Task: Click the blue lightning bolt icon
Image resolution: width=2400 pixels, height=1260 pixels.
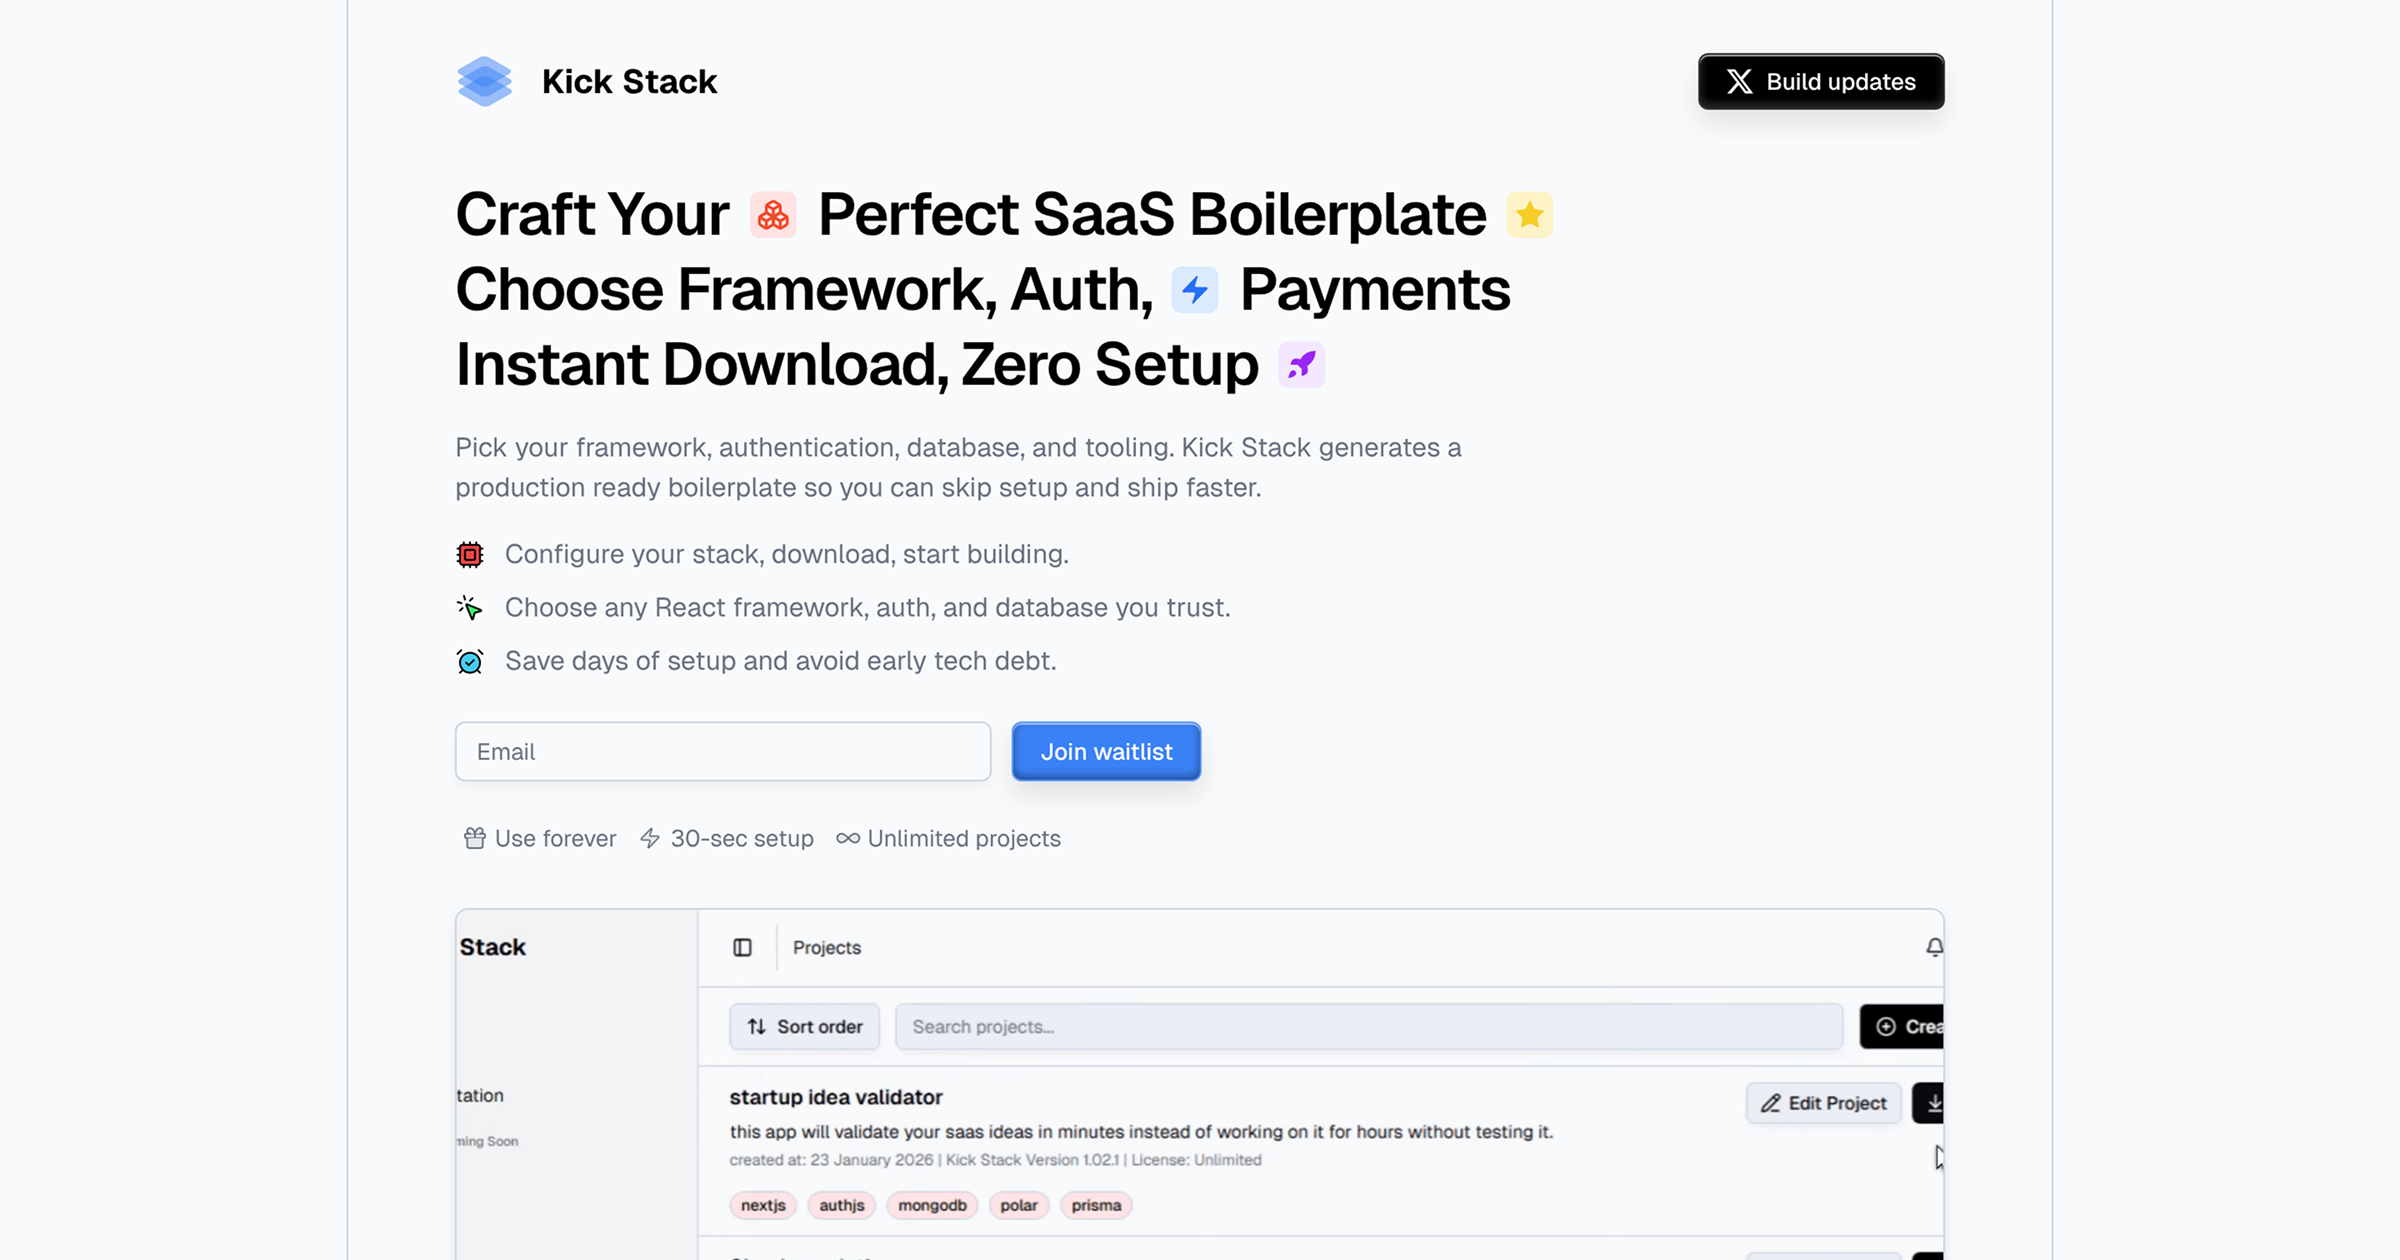Action: [x=1195, y=290]
